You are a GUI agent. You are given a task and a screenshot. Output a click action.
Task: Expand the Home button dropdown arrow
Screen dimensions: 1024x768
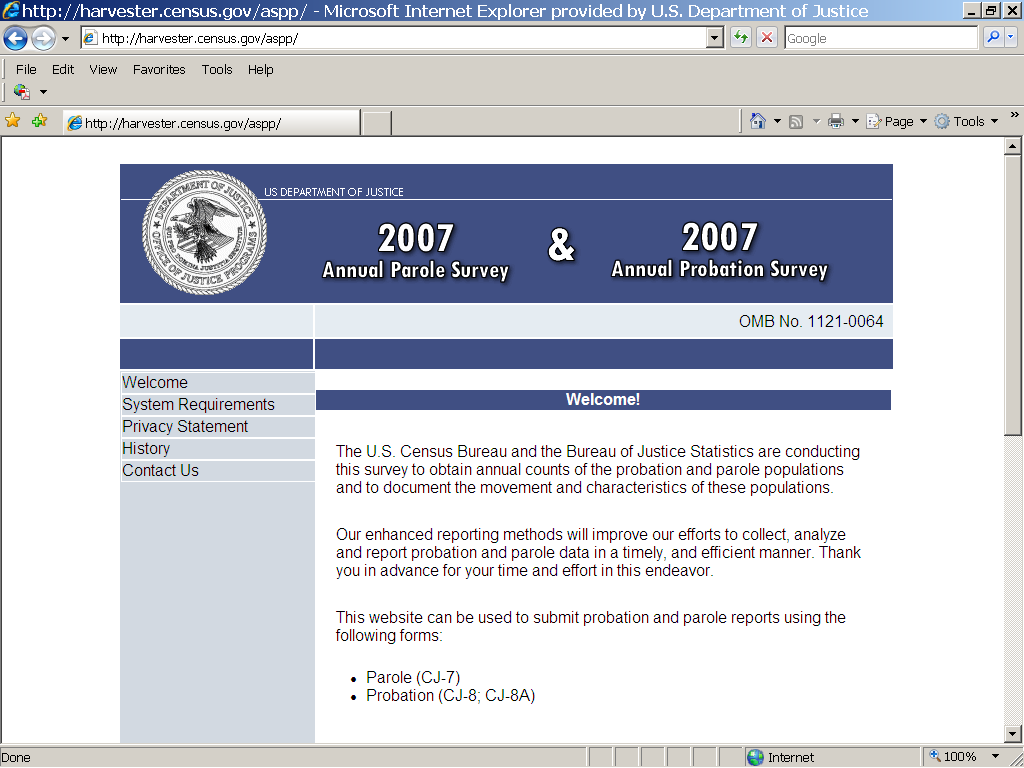click(x=777, y=121)
